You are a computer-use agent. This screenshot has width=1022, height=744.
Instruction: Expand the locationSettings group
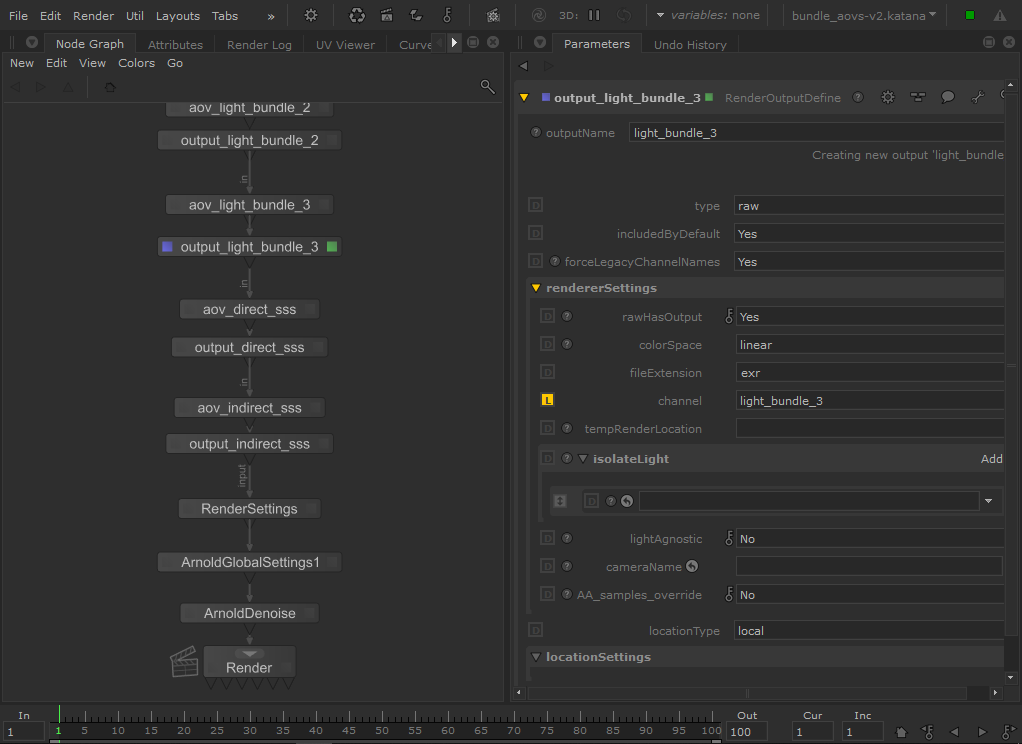[x=536, y=657]
